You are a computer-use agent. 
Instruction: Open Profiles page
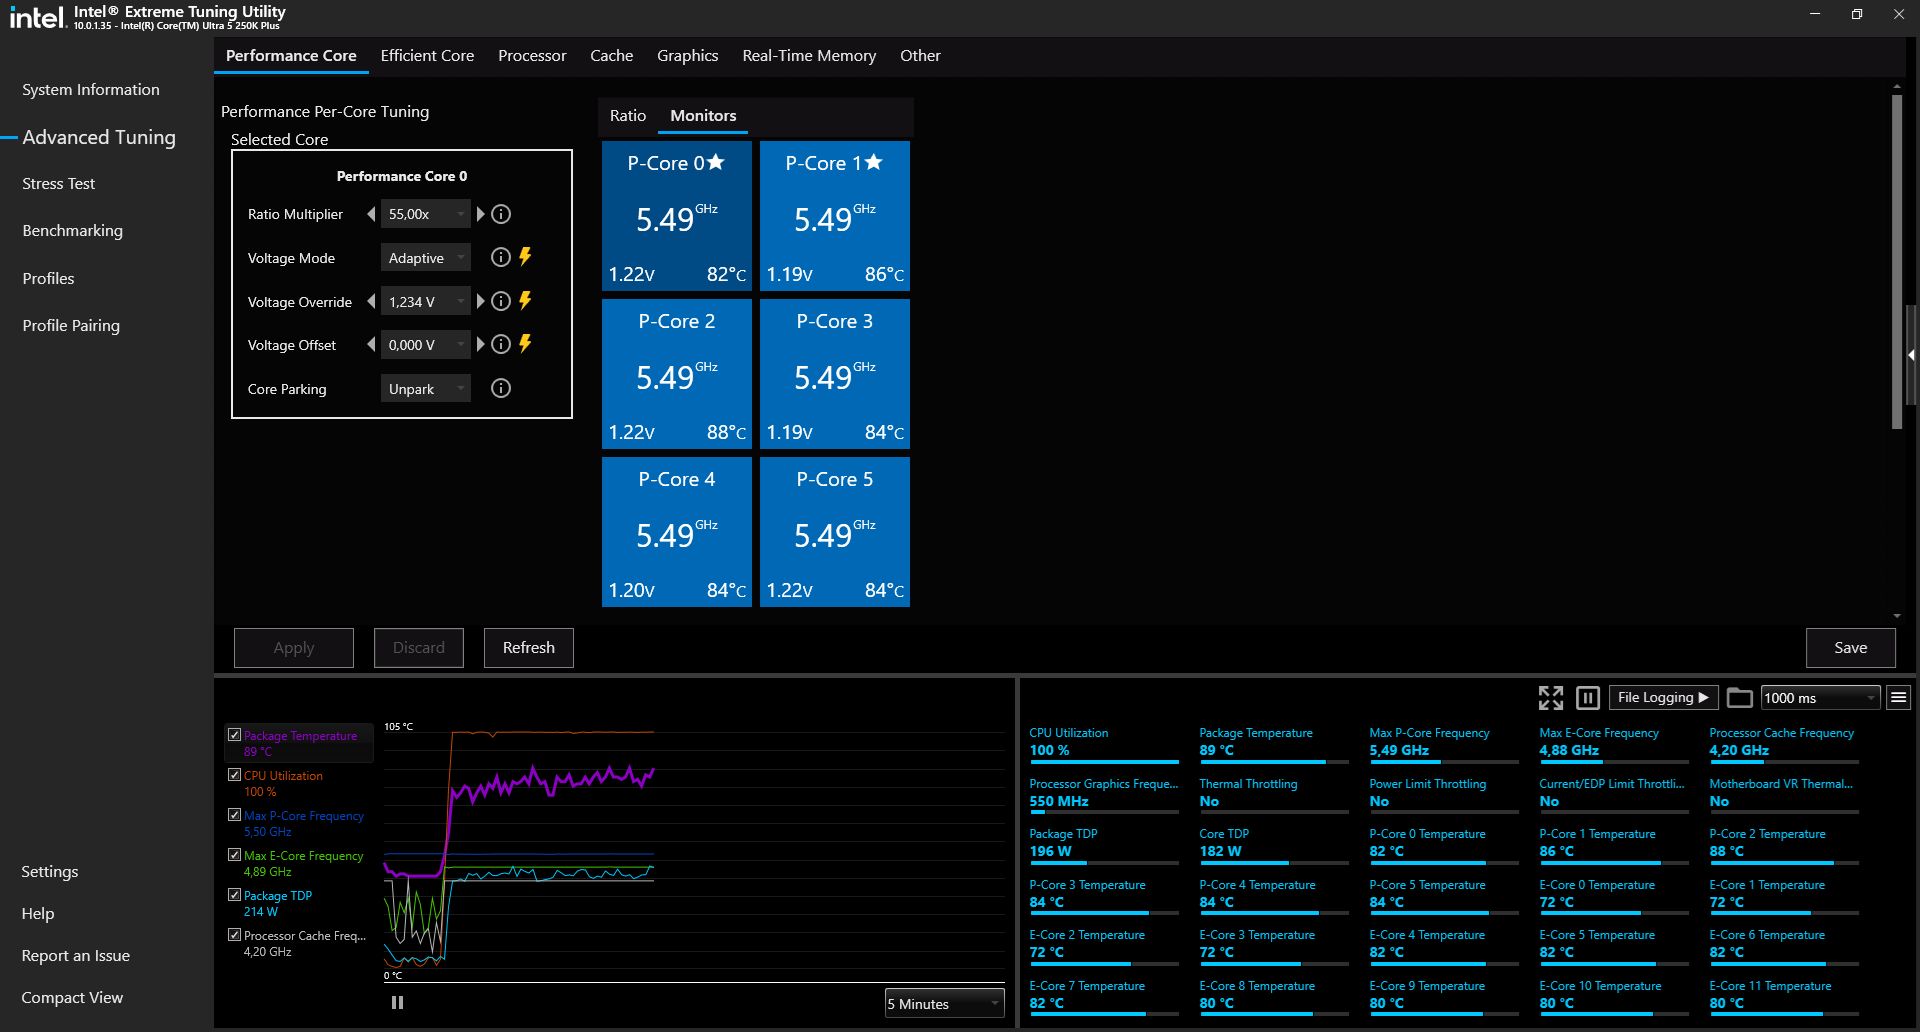48,278
